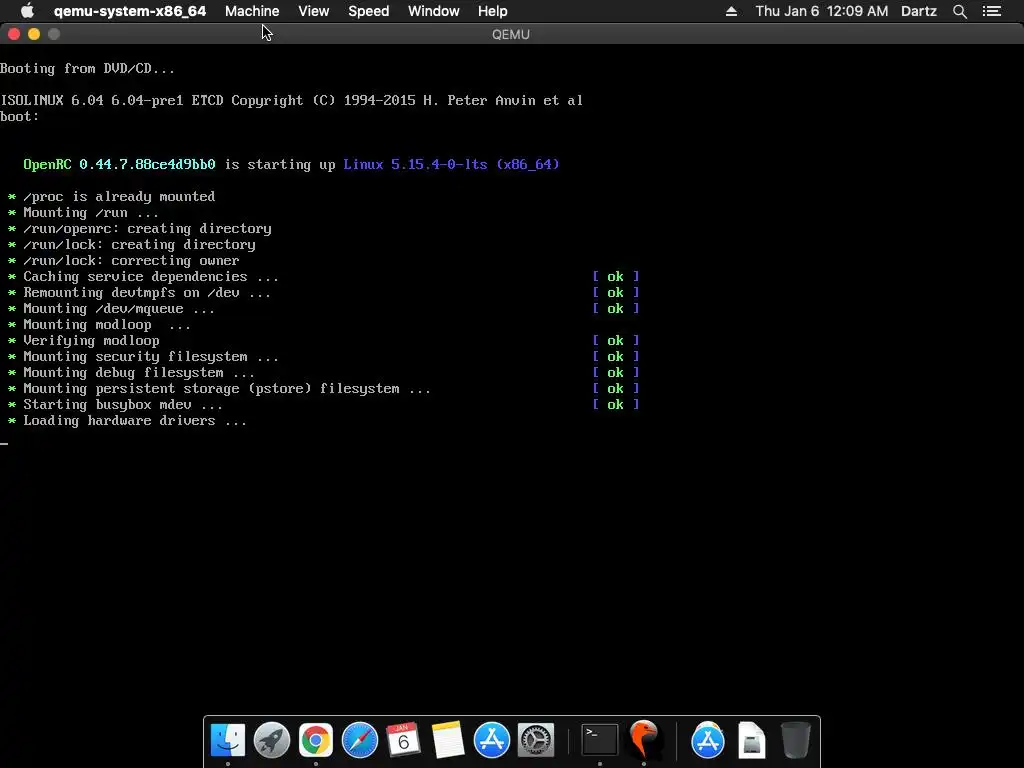Screen dimensions: 1024x768
Task: Open App Store icon next to Notes
Action: pyautogui.click(x=491, y=740)
